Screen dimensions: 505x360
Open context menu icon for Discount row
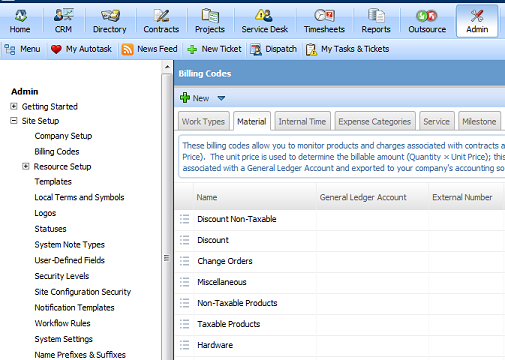click(x=185, y=240)
